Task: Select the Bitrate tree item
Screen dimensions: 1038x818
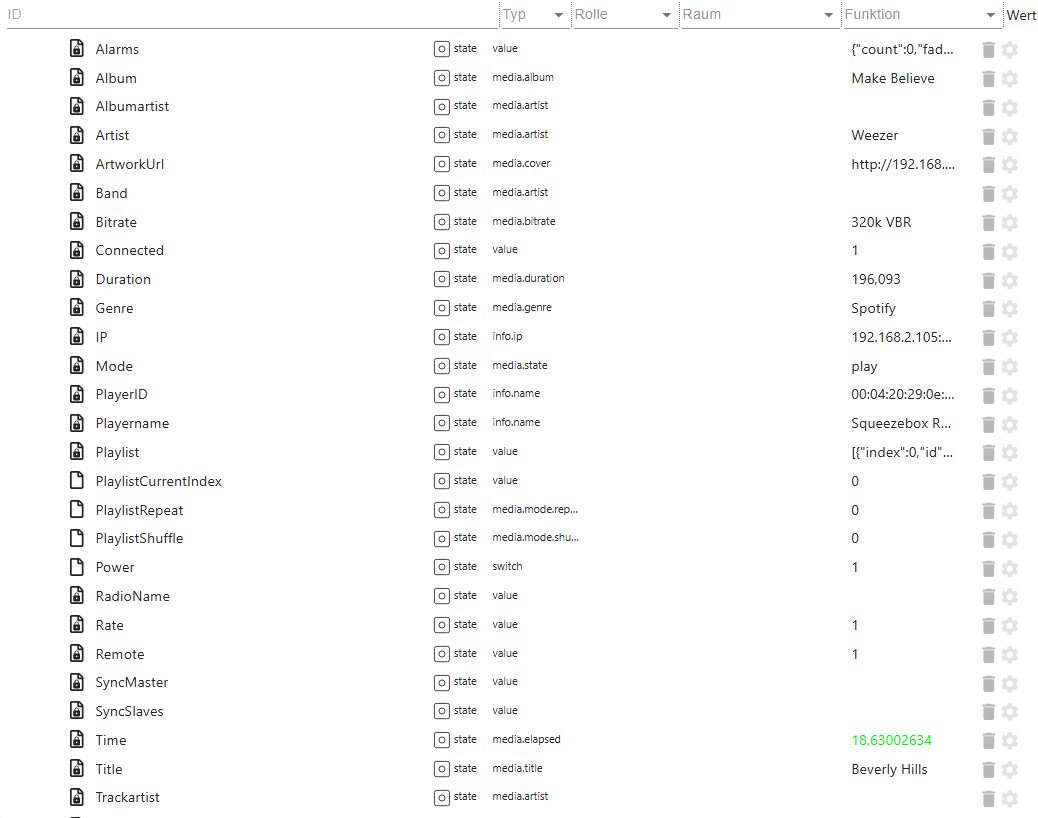Action: click(116, 222)
